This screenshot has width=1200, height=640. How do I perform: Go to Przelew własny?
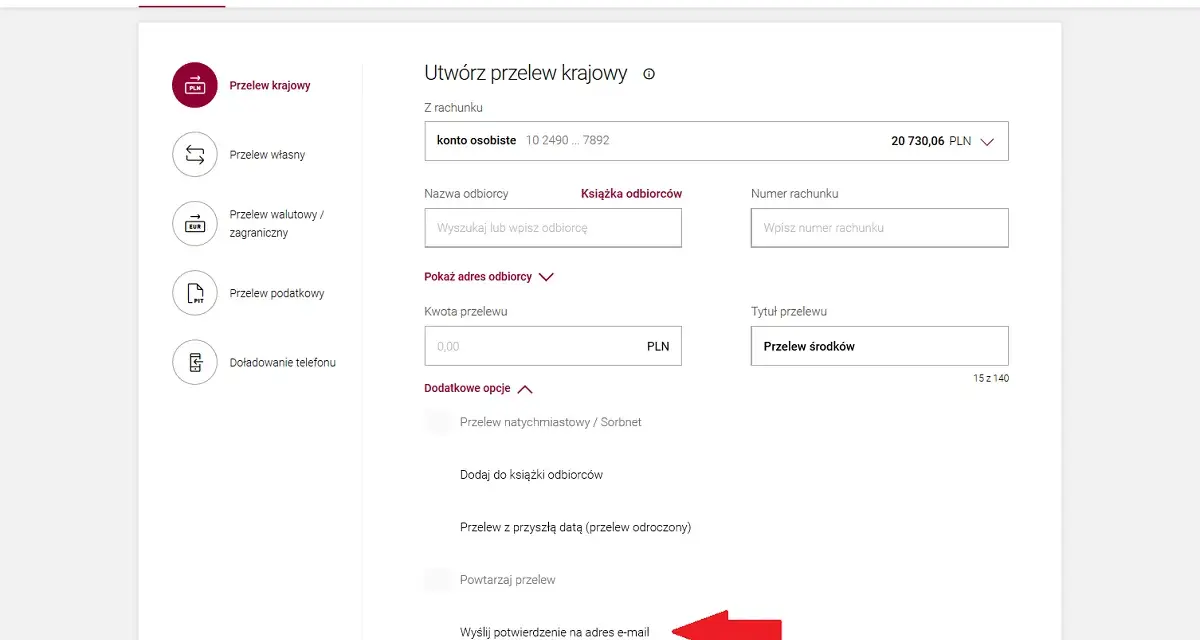pyautogui.click(x=267, y=155)
